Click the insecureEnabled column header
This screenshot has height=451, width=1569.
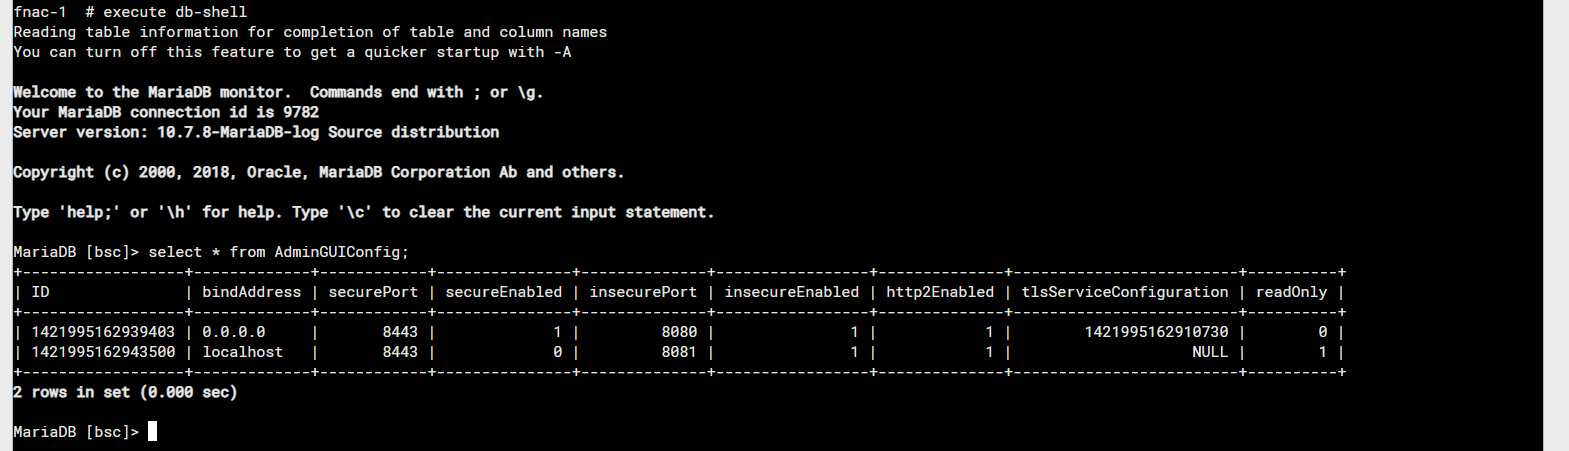pos(791,292)
